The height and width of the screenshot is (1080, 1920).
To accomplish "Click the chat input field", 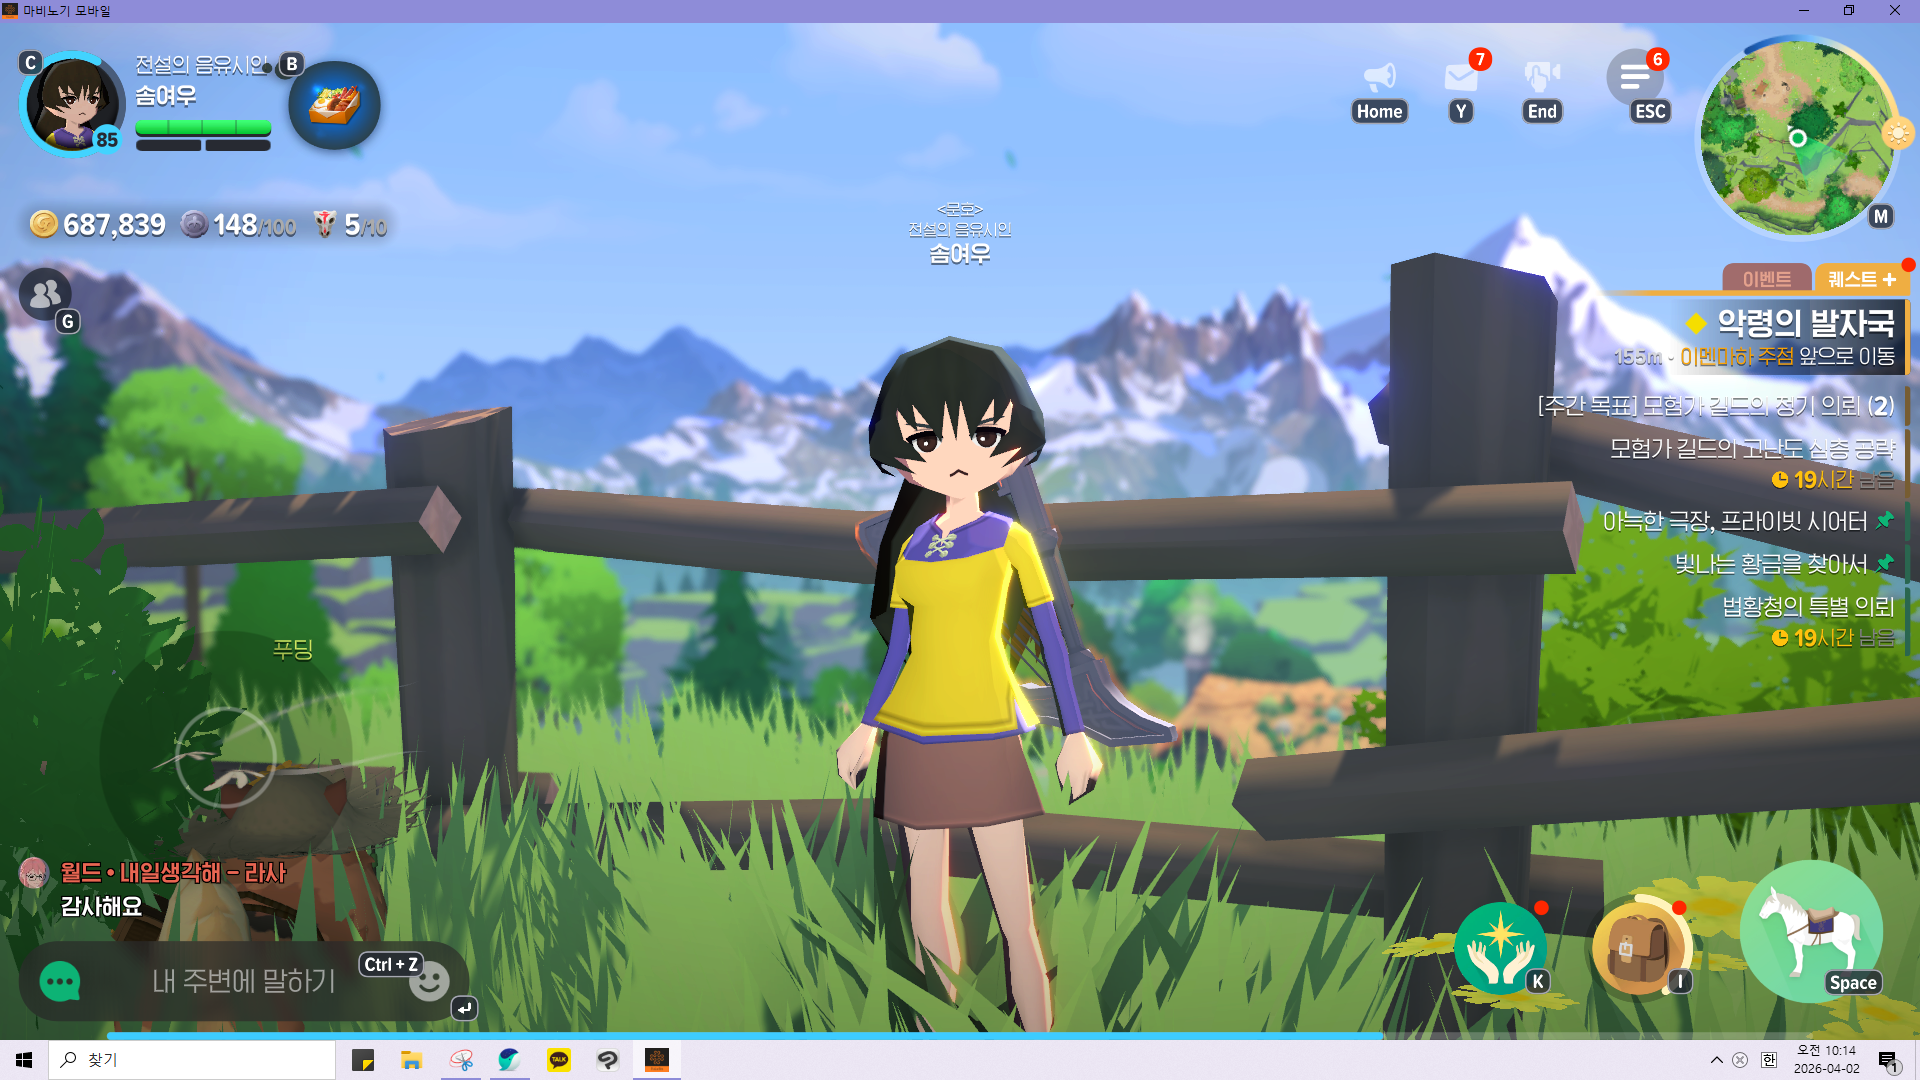I will [243, 981].
